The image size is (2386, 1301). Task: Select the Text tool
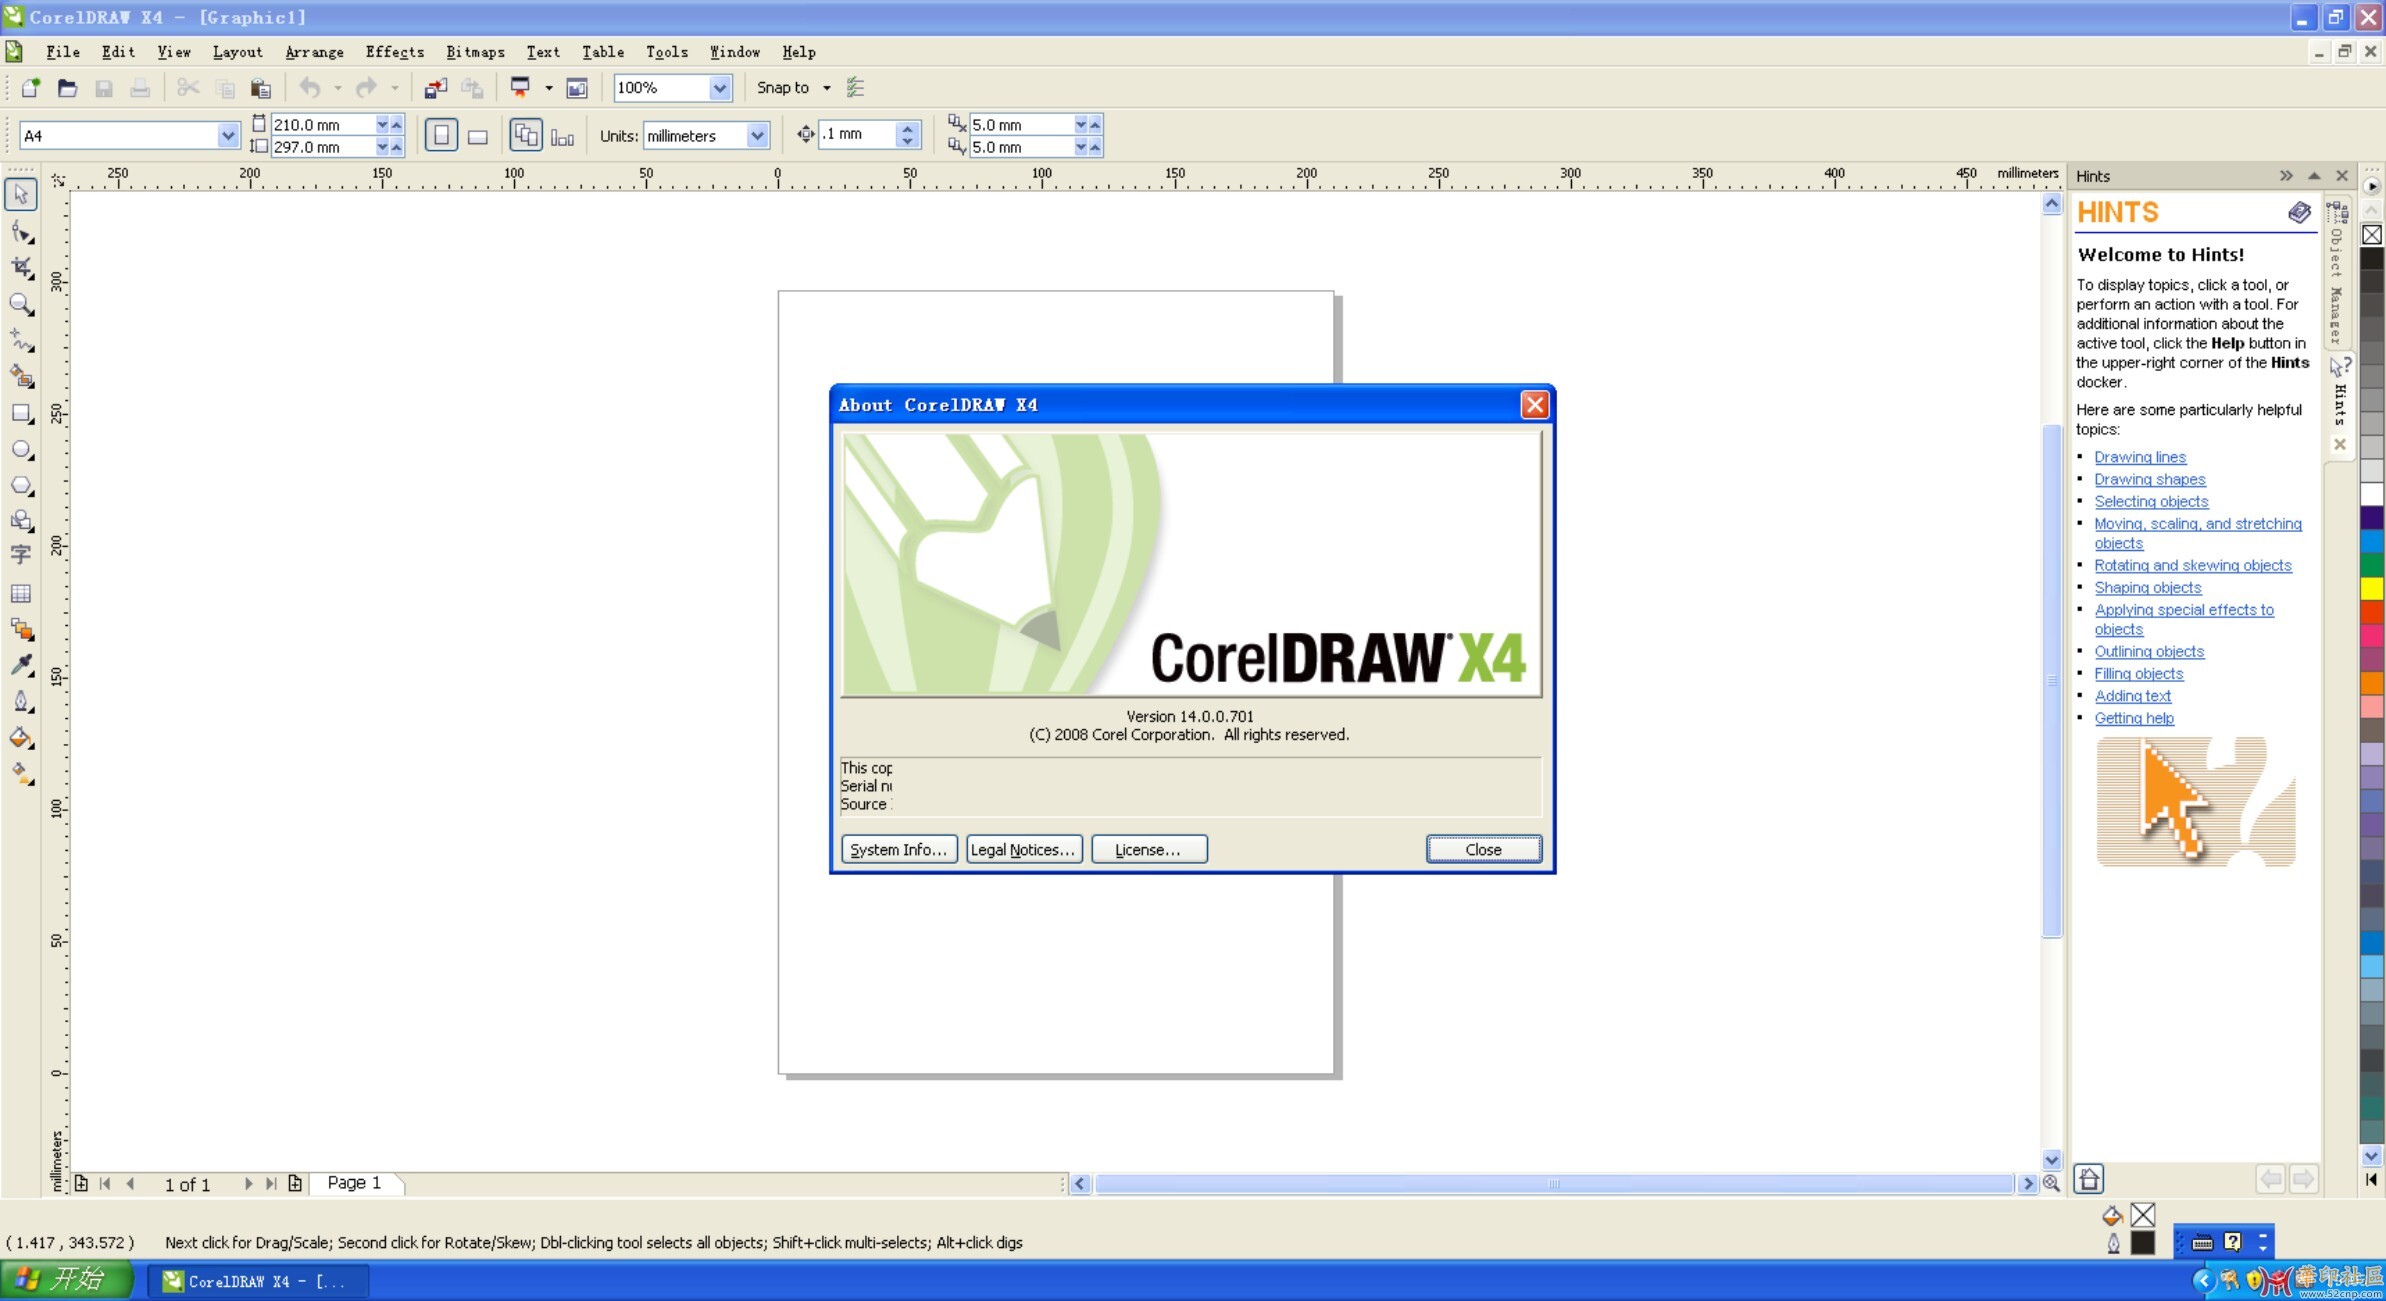pos(21,556)
